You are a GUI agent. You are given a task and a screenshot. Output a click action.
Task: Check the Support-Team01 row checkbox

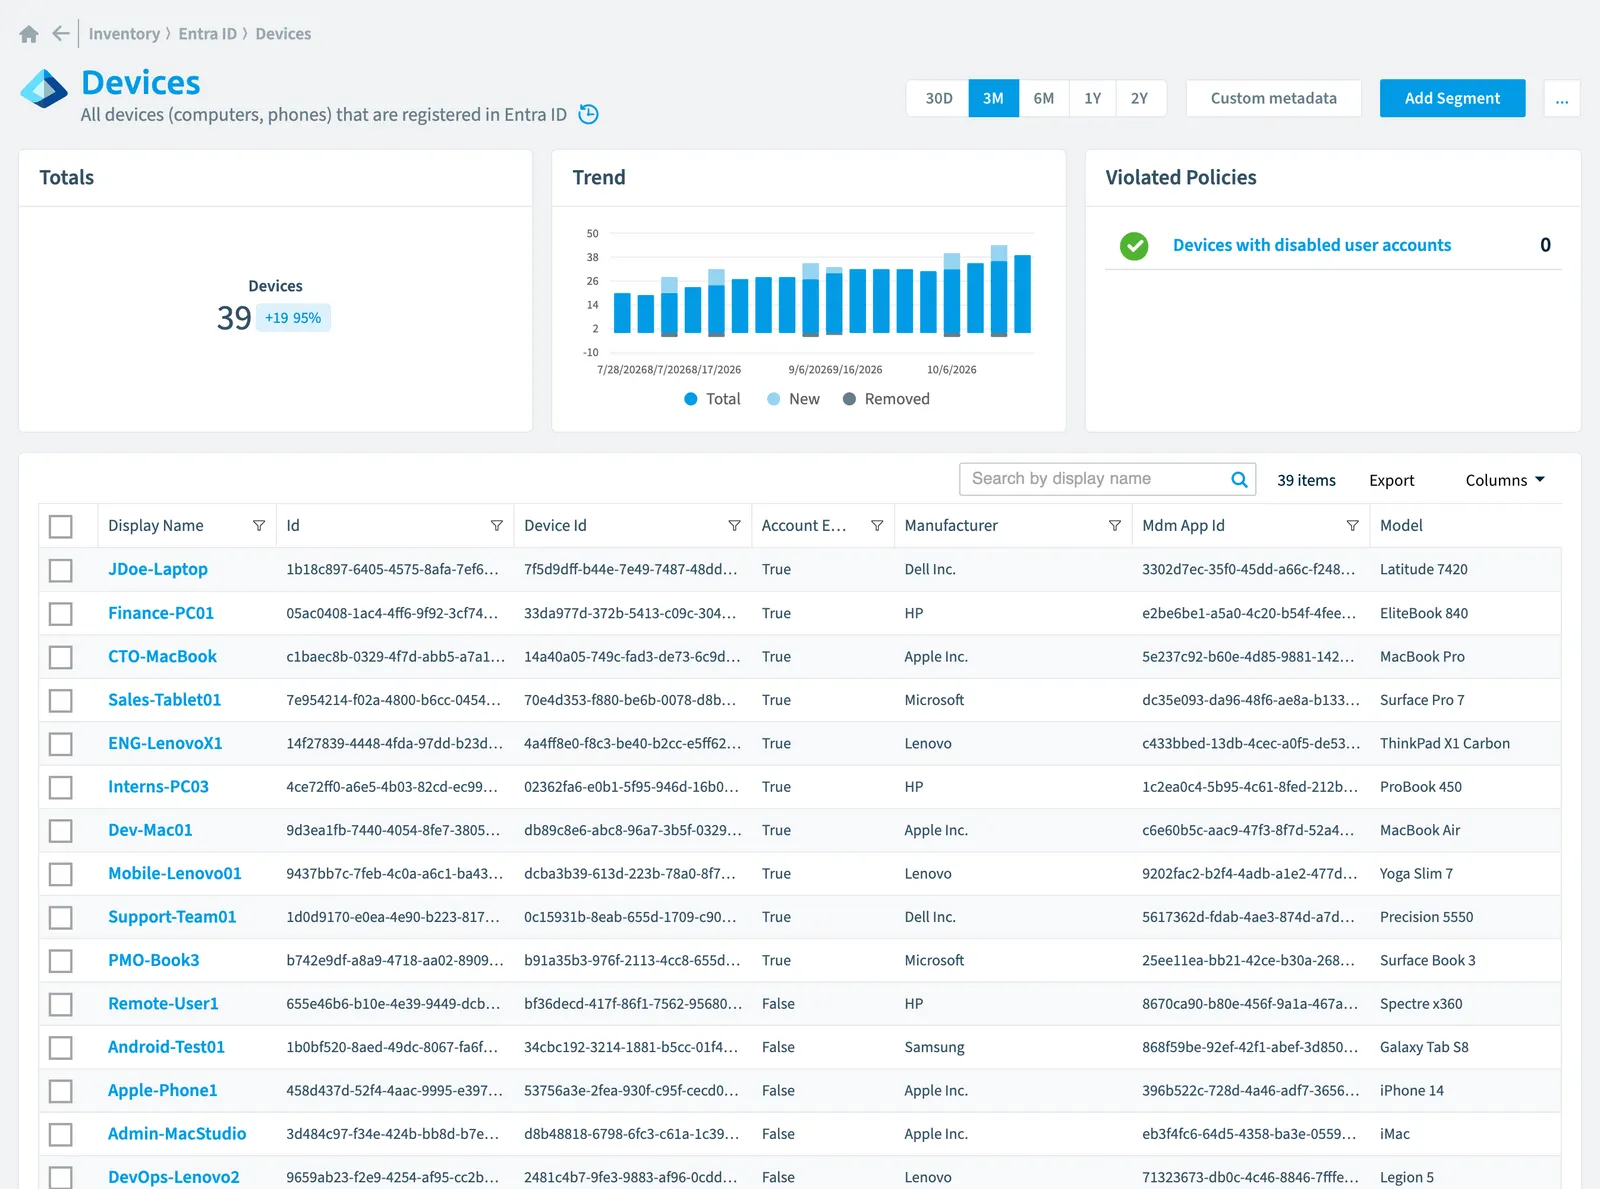[61, 917]
